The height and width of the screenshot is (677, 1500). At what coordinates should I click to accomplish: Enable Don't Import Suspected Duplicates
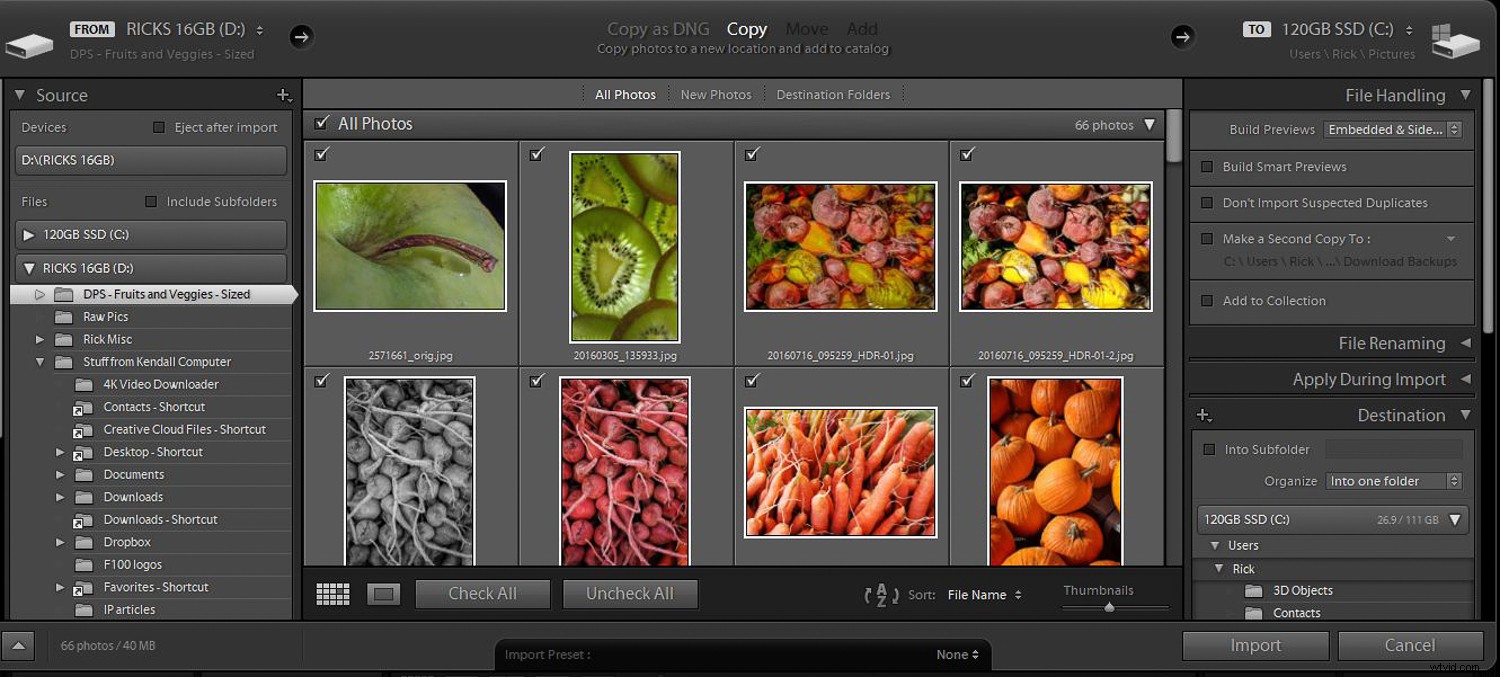click(x=1207, y=203)
